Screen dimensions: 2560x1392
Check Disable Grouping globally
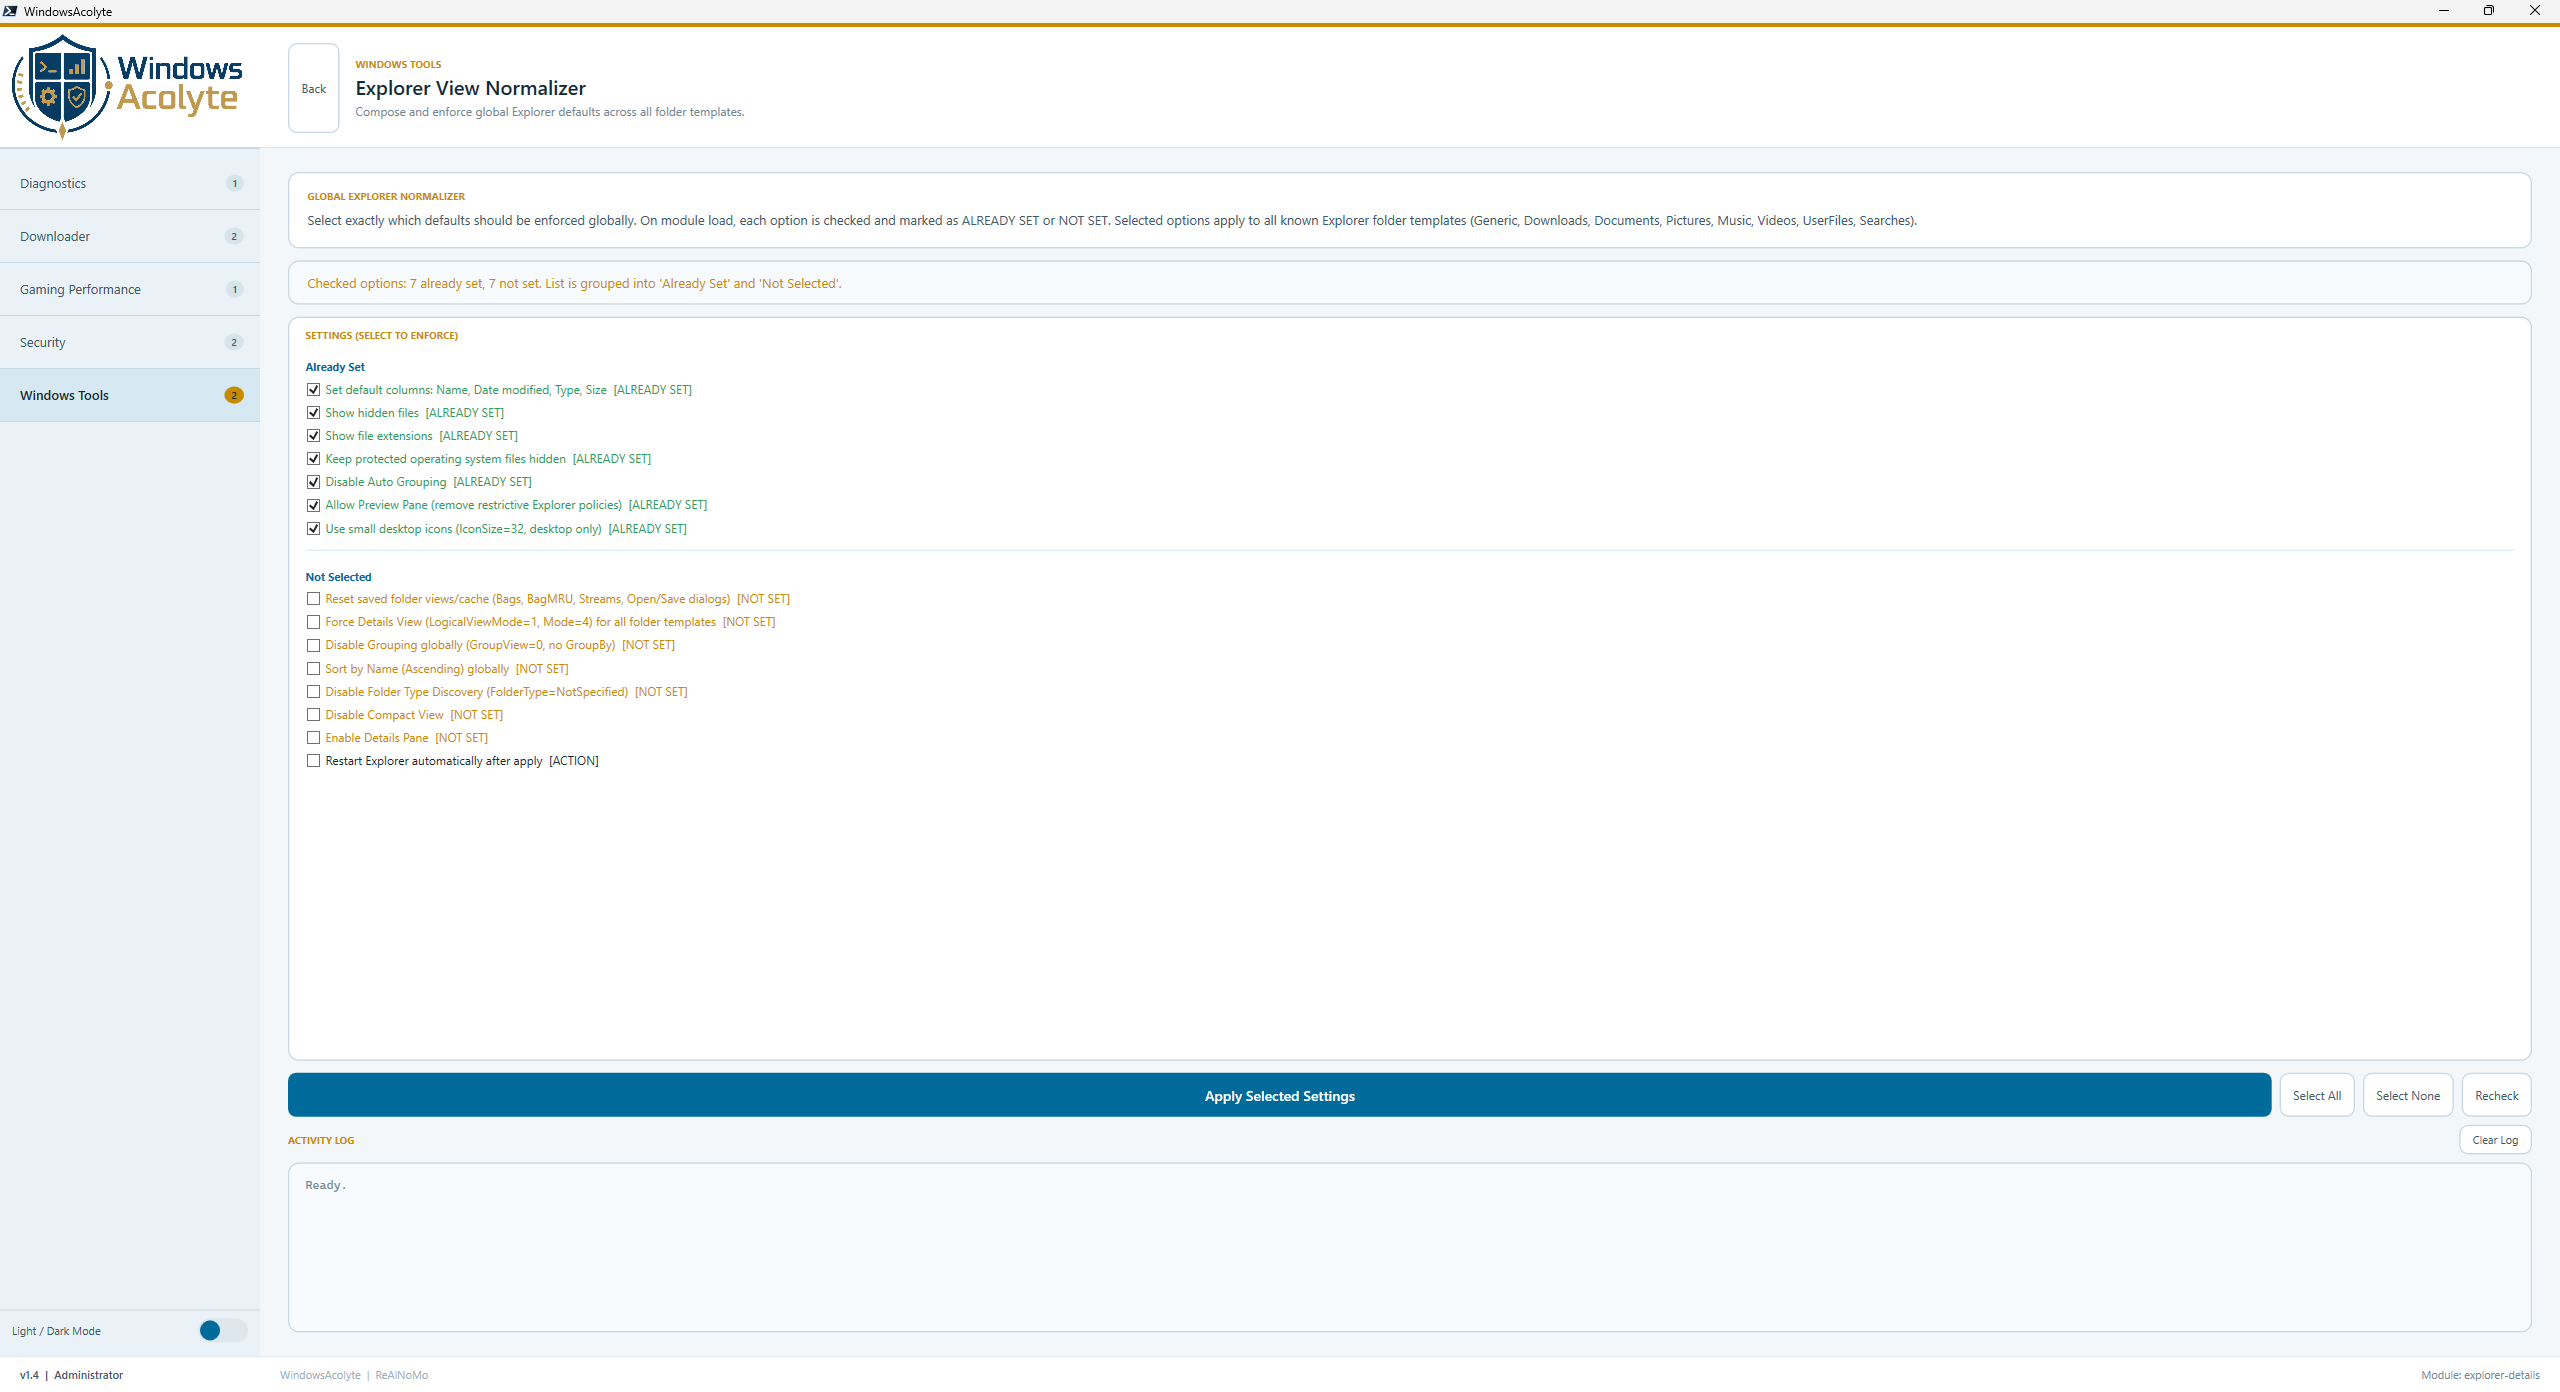click(314, 645)
